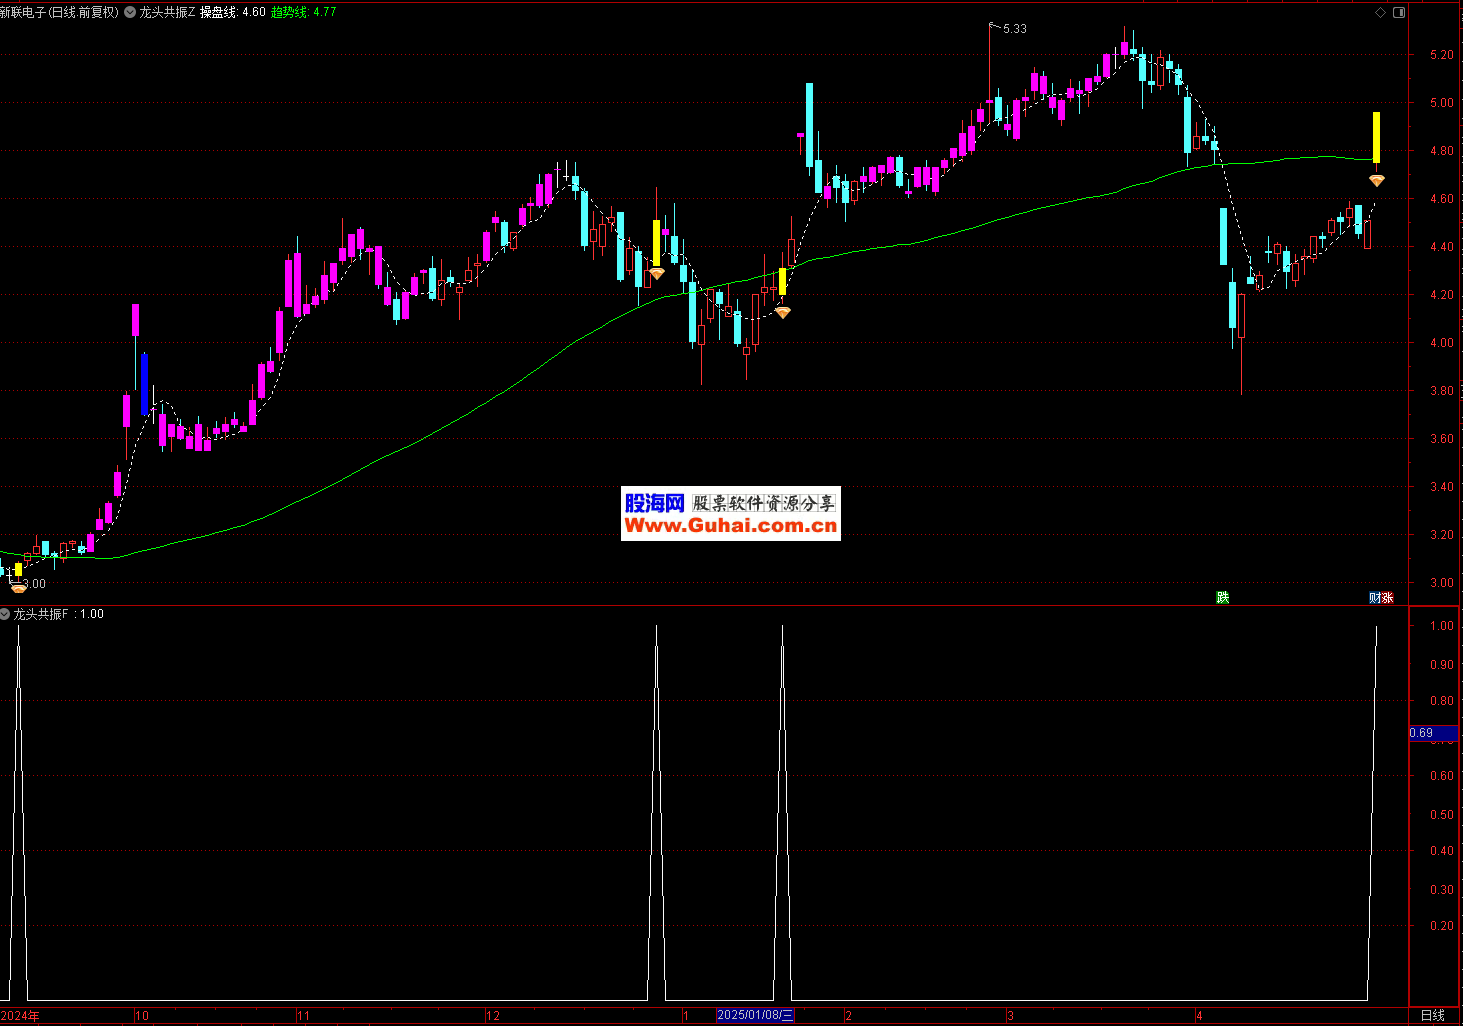Click the 0.50 label on indicator axis
Screen dimensions: 1463x1026
(1442, 815)
